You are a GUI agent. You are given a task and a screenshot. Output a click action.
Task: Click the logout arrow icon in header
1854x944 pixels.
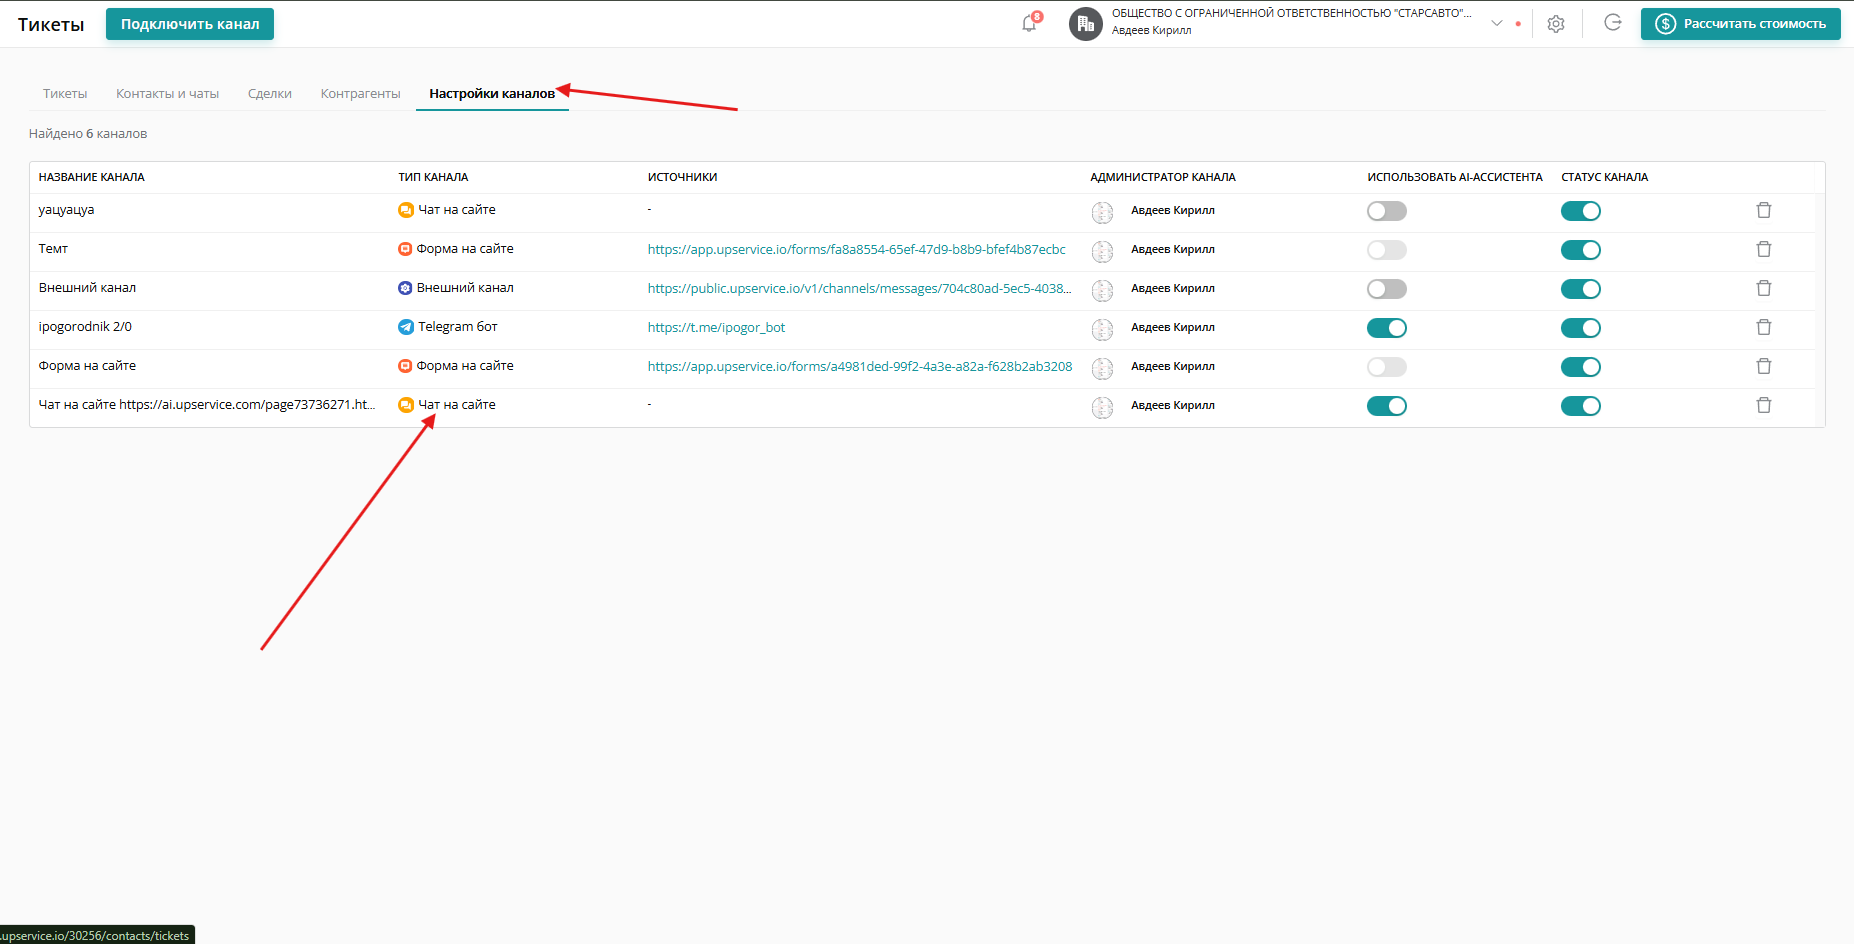point(1613,23)
